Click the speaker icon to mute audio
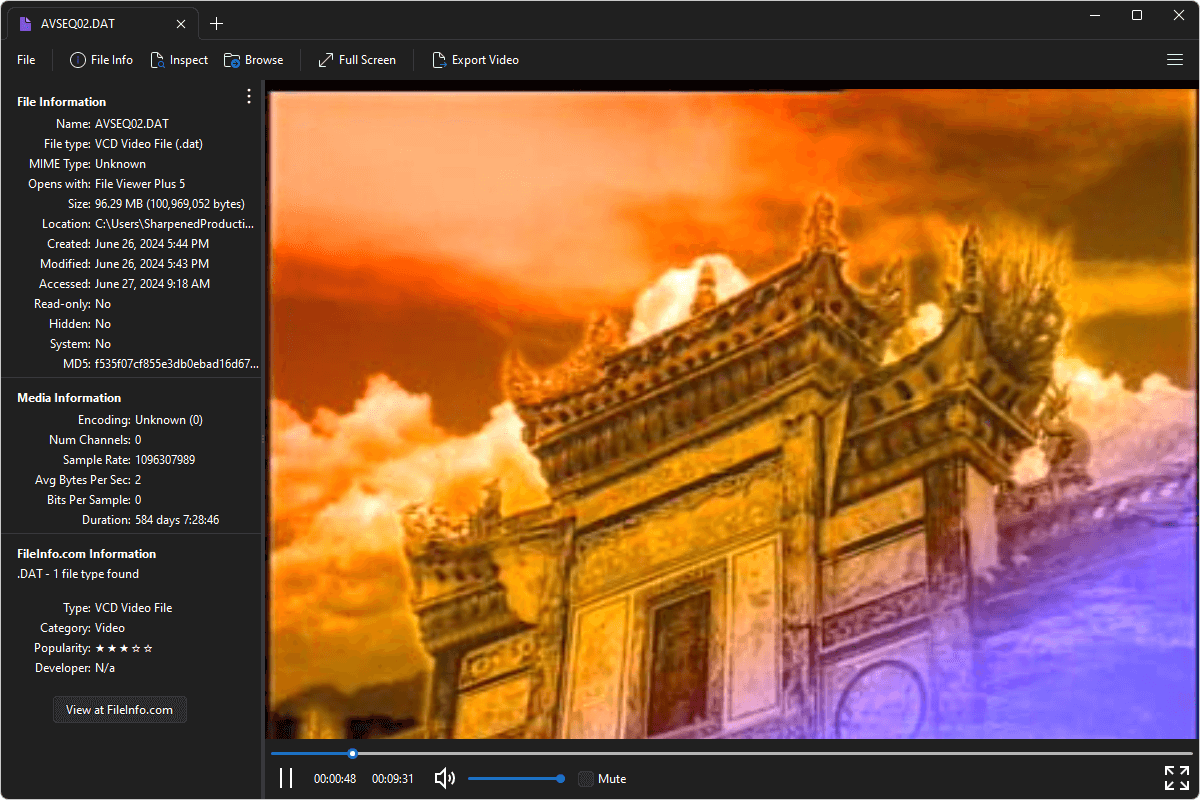 (x=443, y=778)
